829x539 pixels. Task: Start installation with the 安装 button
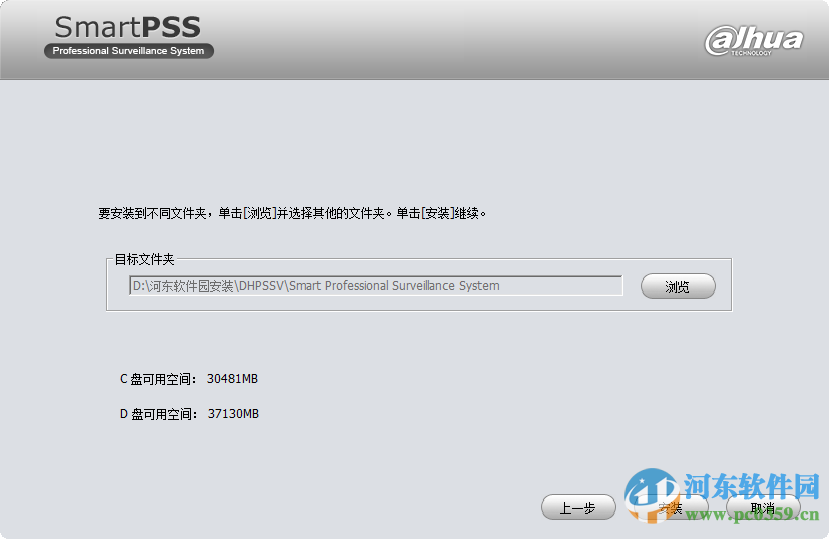pyautogui.click(x=671, y=508)
